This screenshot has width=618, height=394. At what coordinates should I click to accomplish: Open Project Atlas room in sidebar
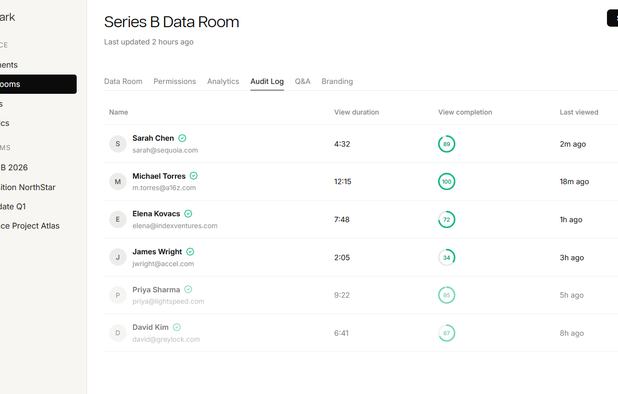tap(30, 226)
